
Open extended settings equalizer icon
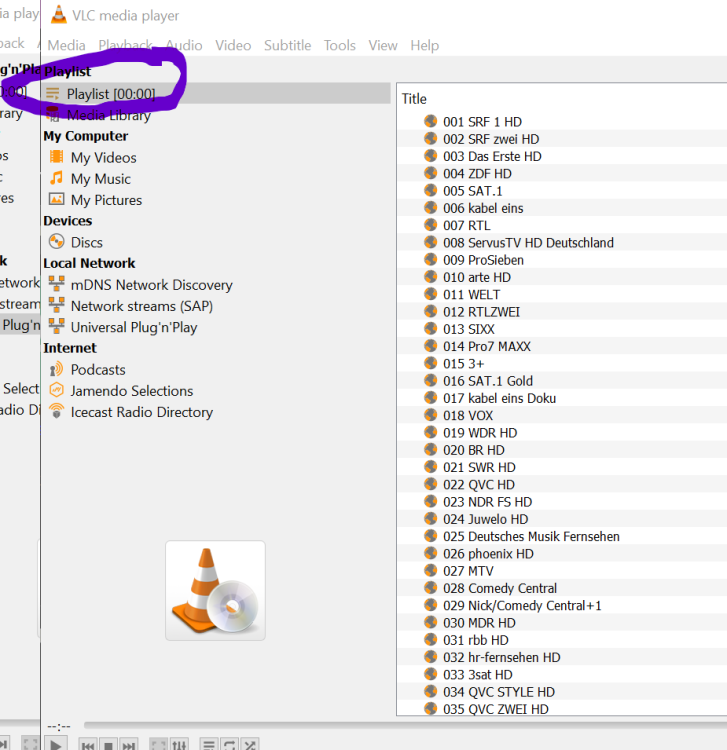pyautogui.click(x=179, y=745)
